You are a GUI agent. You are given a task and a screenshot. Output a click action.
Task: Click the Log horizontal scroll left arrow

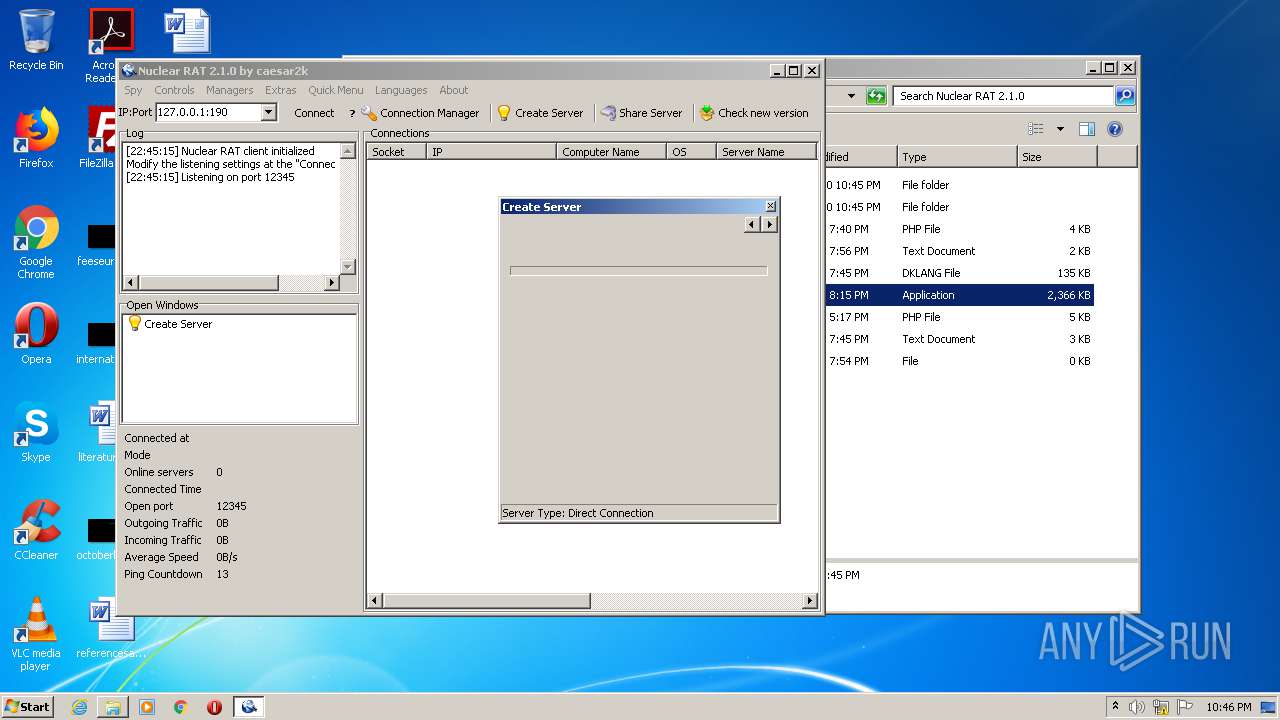click(130, 283)
